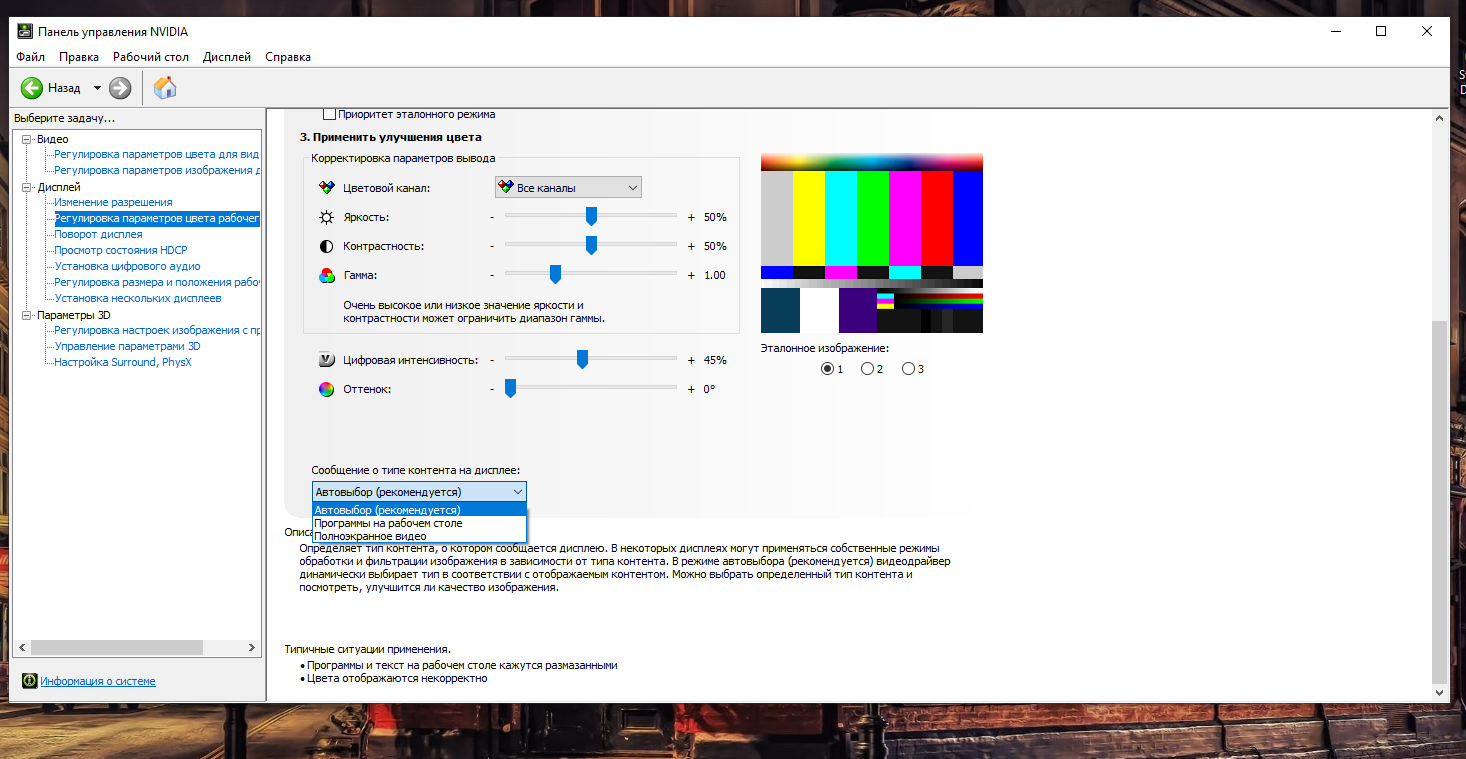The image size is (1466, 759).
Task: Collapse the Дисплей tree node
Action: pos(27,187)
